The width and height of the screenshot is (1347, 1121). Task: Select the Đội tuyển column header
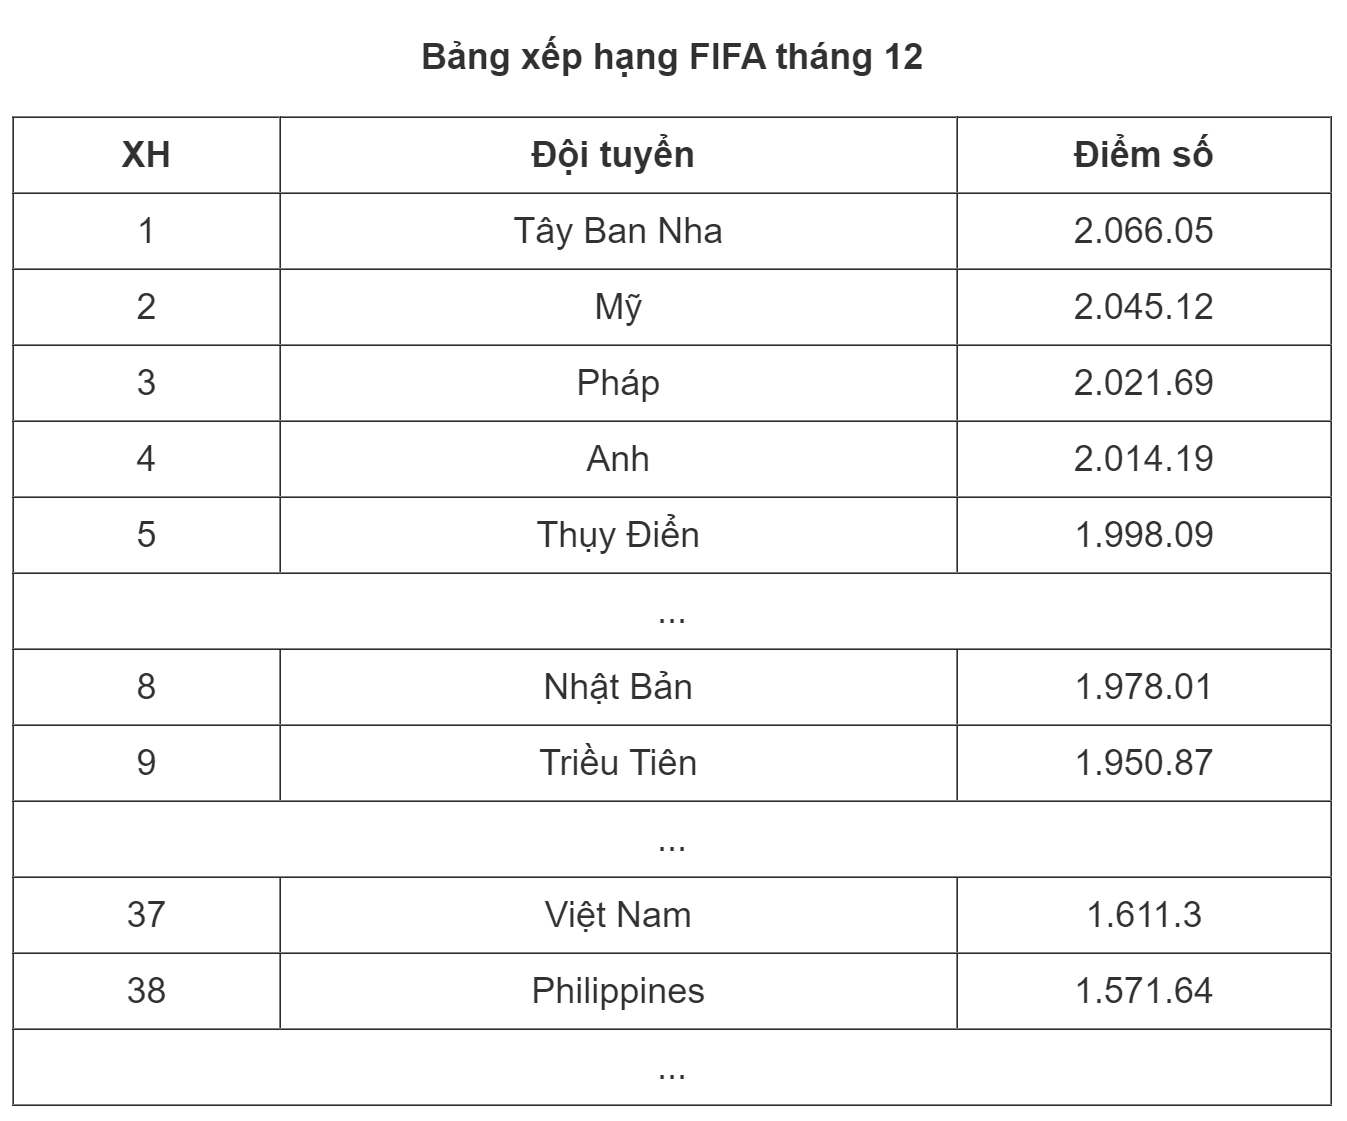tap(618, 155)
